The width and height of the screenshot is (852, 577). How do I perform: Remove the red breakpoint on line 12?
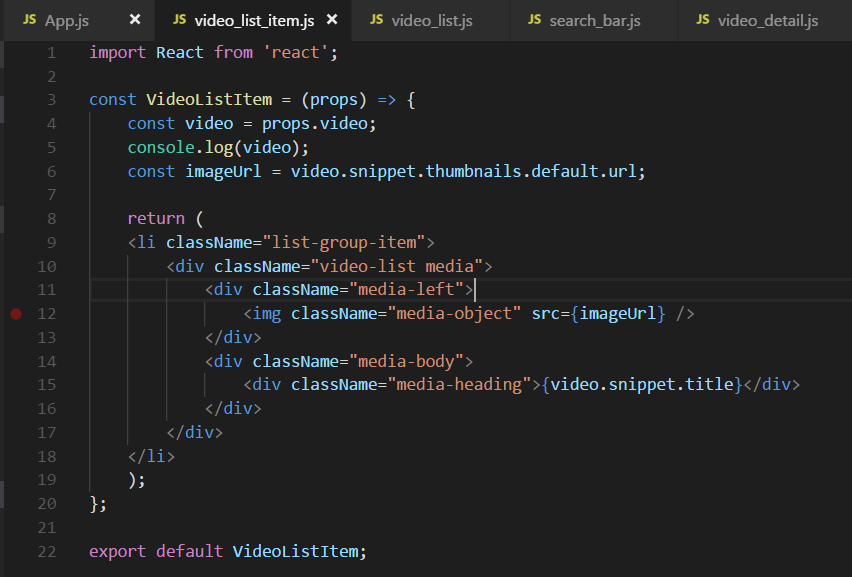[x=16, y=313]
